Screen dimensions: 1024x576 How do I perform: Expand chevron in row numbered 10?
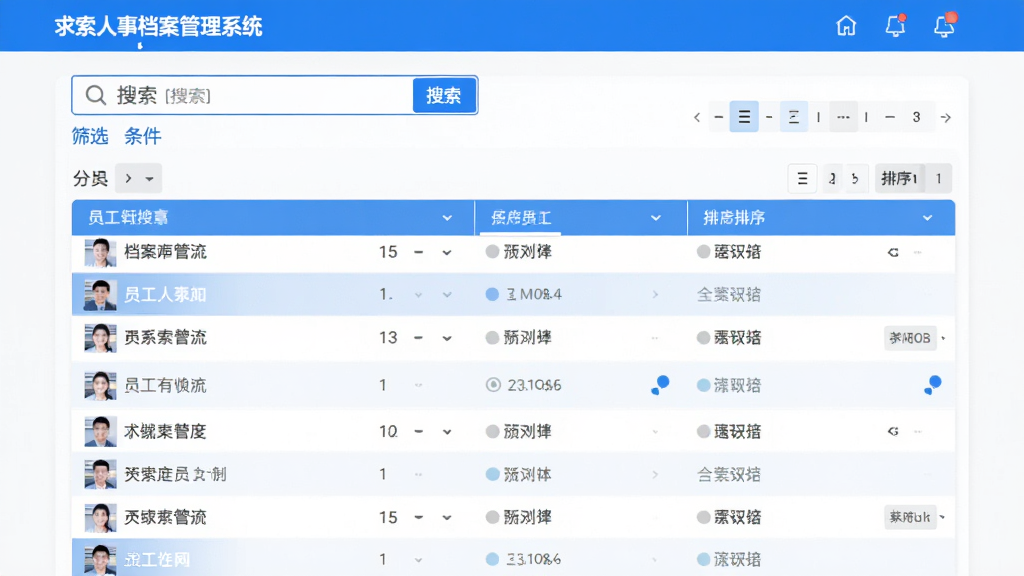447,432
